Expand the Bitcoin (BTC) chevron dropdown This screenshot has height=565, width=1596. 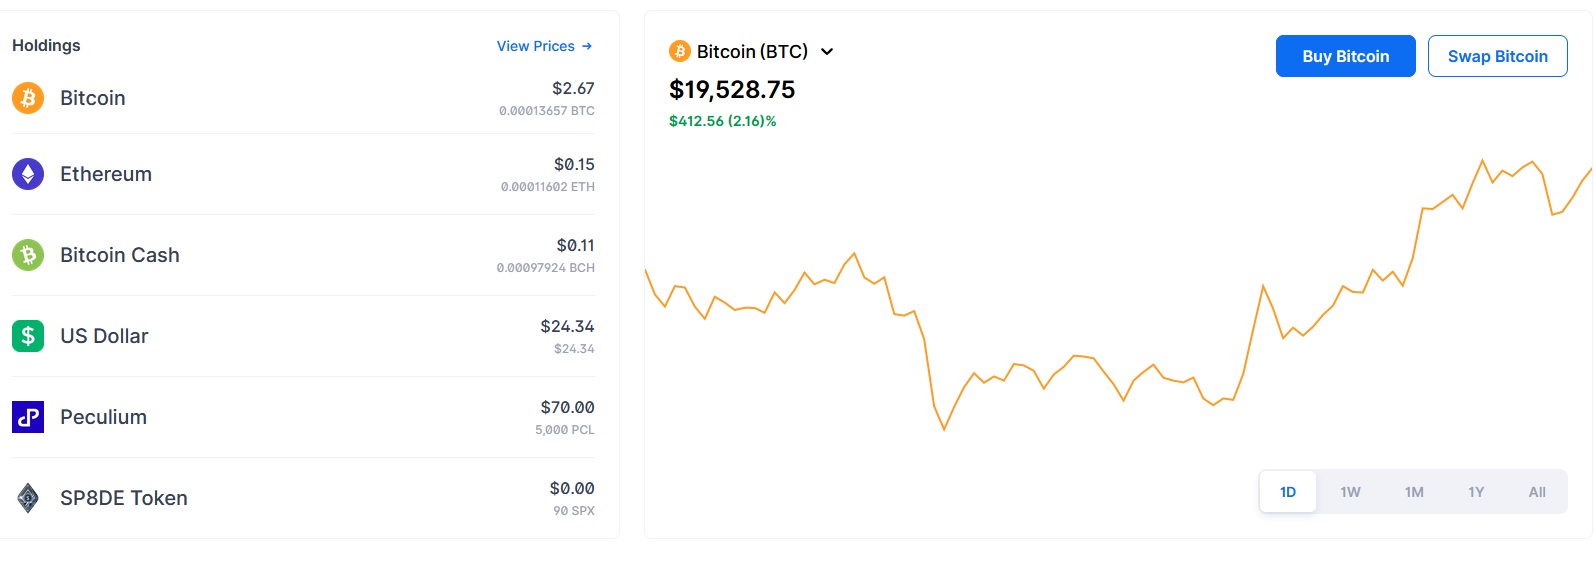point(827,52)
